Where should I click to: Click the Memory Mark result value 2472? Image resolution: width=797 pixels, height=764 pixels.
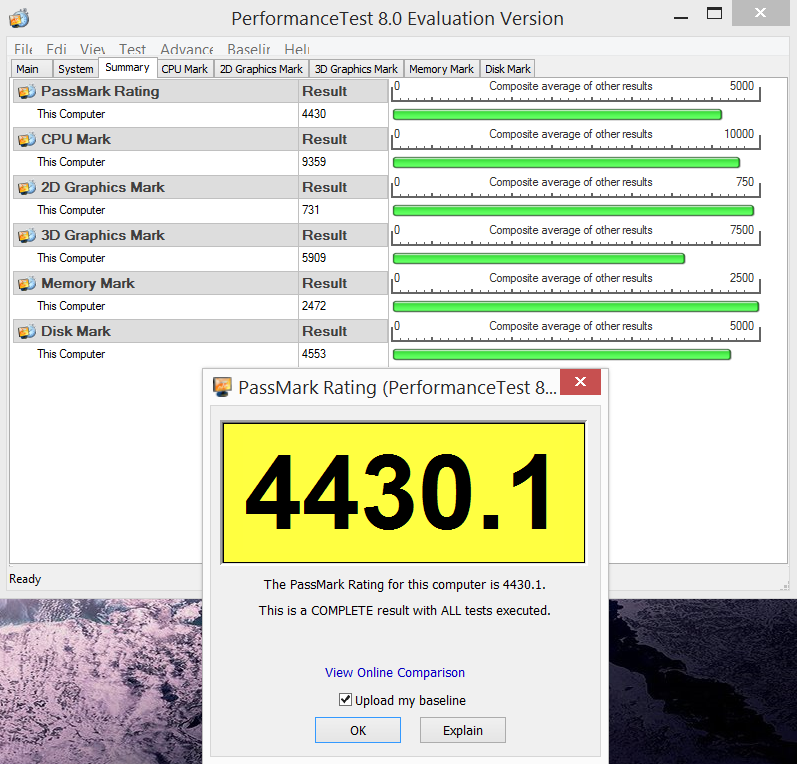click(x=314, y=305)
